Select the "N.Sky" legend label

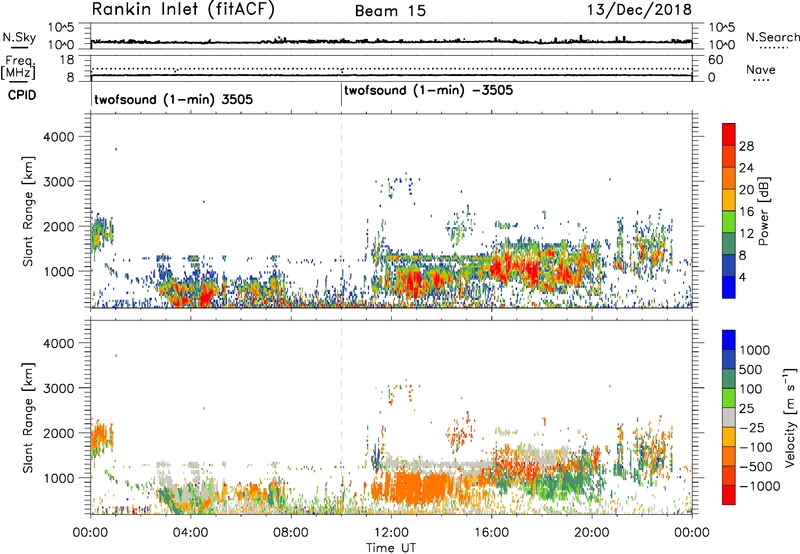click(x=19, y=37)
